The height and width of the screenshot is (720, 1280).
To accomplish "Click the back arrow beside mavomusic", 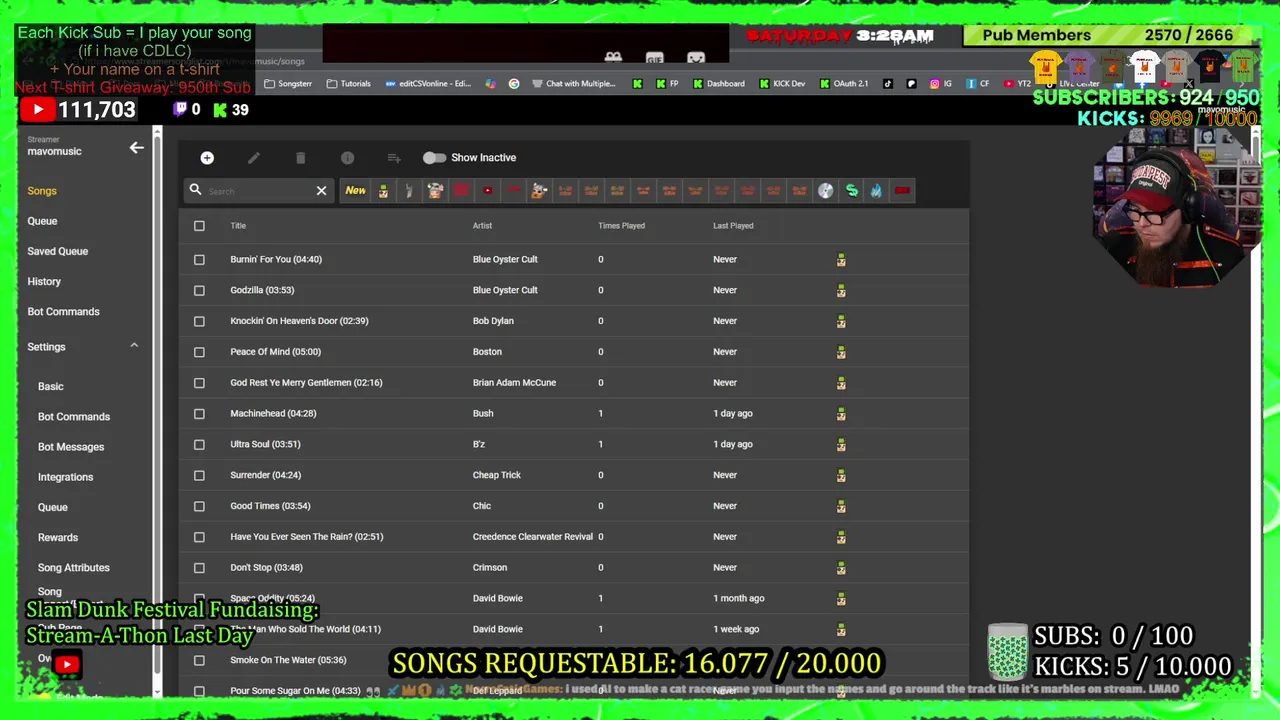I will (x=136, y=148).
